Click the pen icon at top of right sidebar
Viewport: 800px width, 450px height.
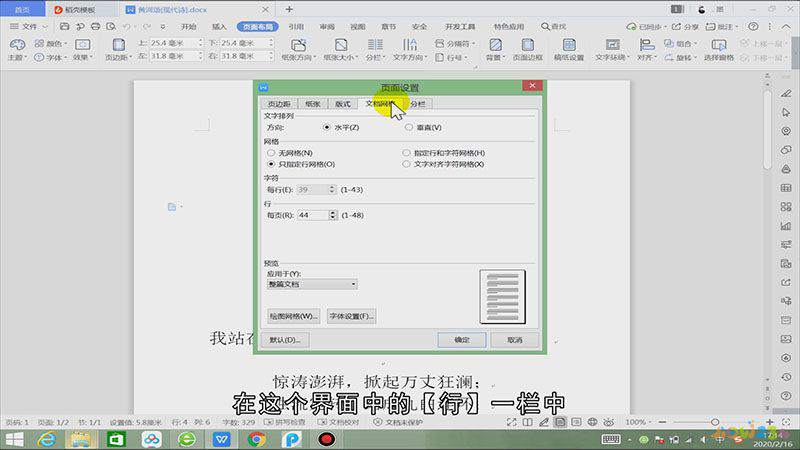coord(786,93)
